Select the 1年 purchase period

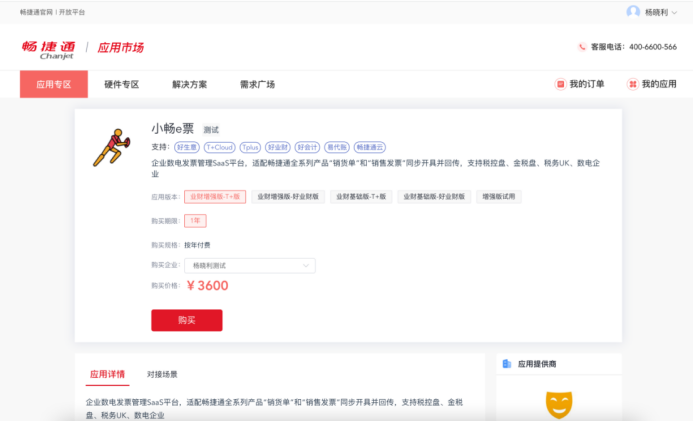[x=195, y=221]
